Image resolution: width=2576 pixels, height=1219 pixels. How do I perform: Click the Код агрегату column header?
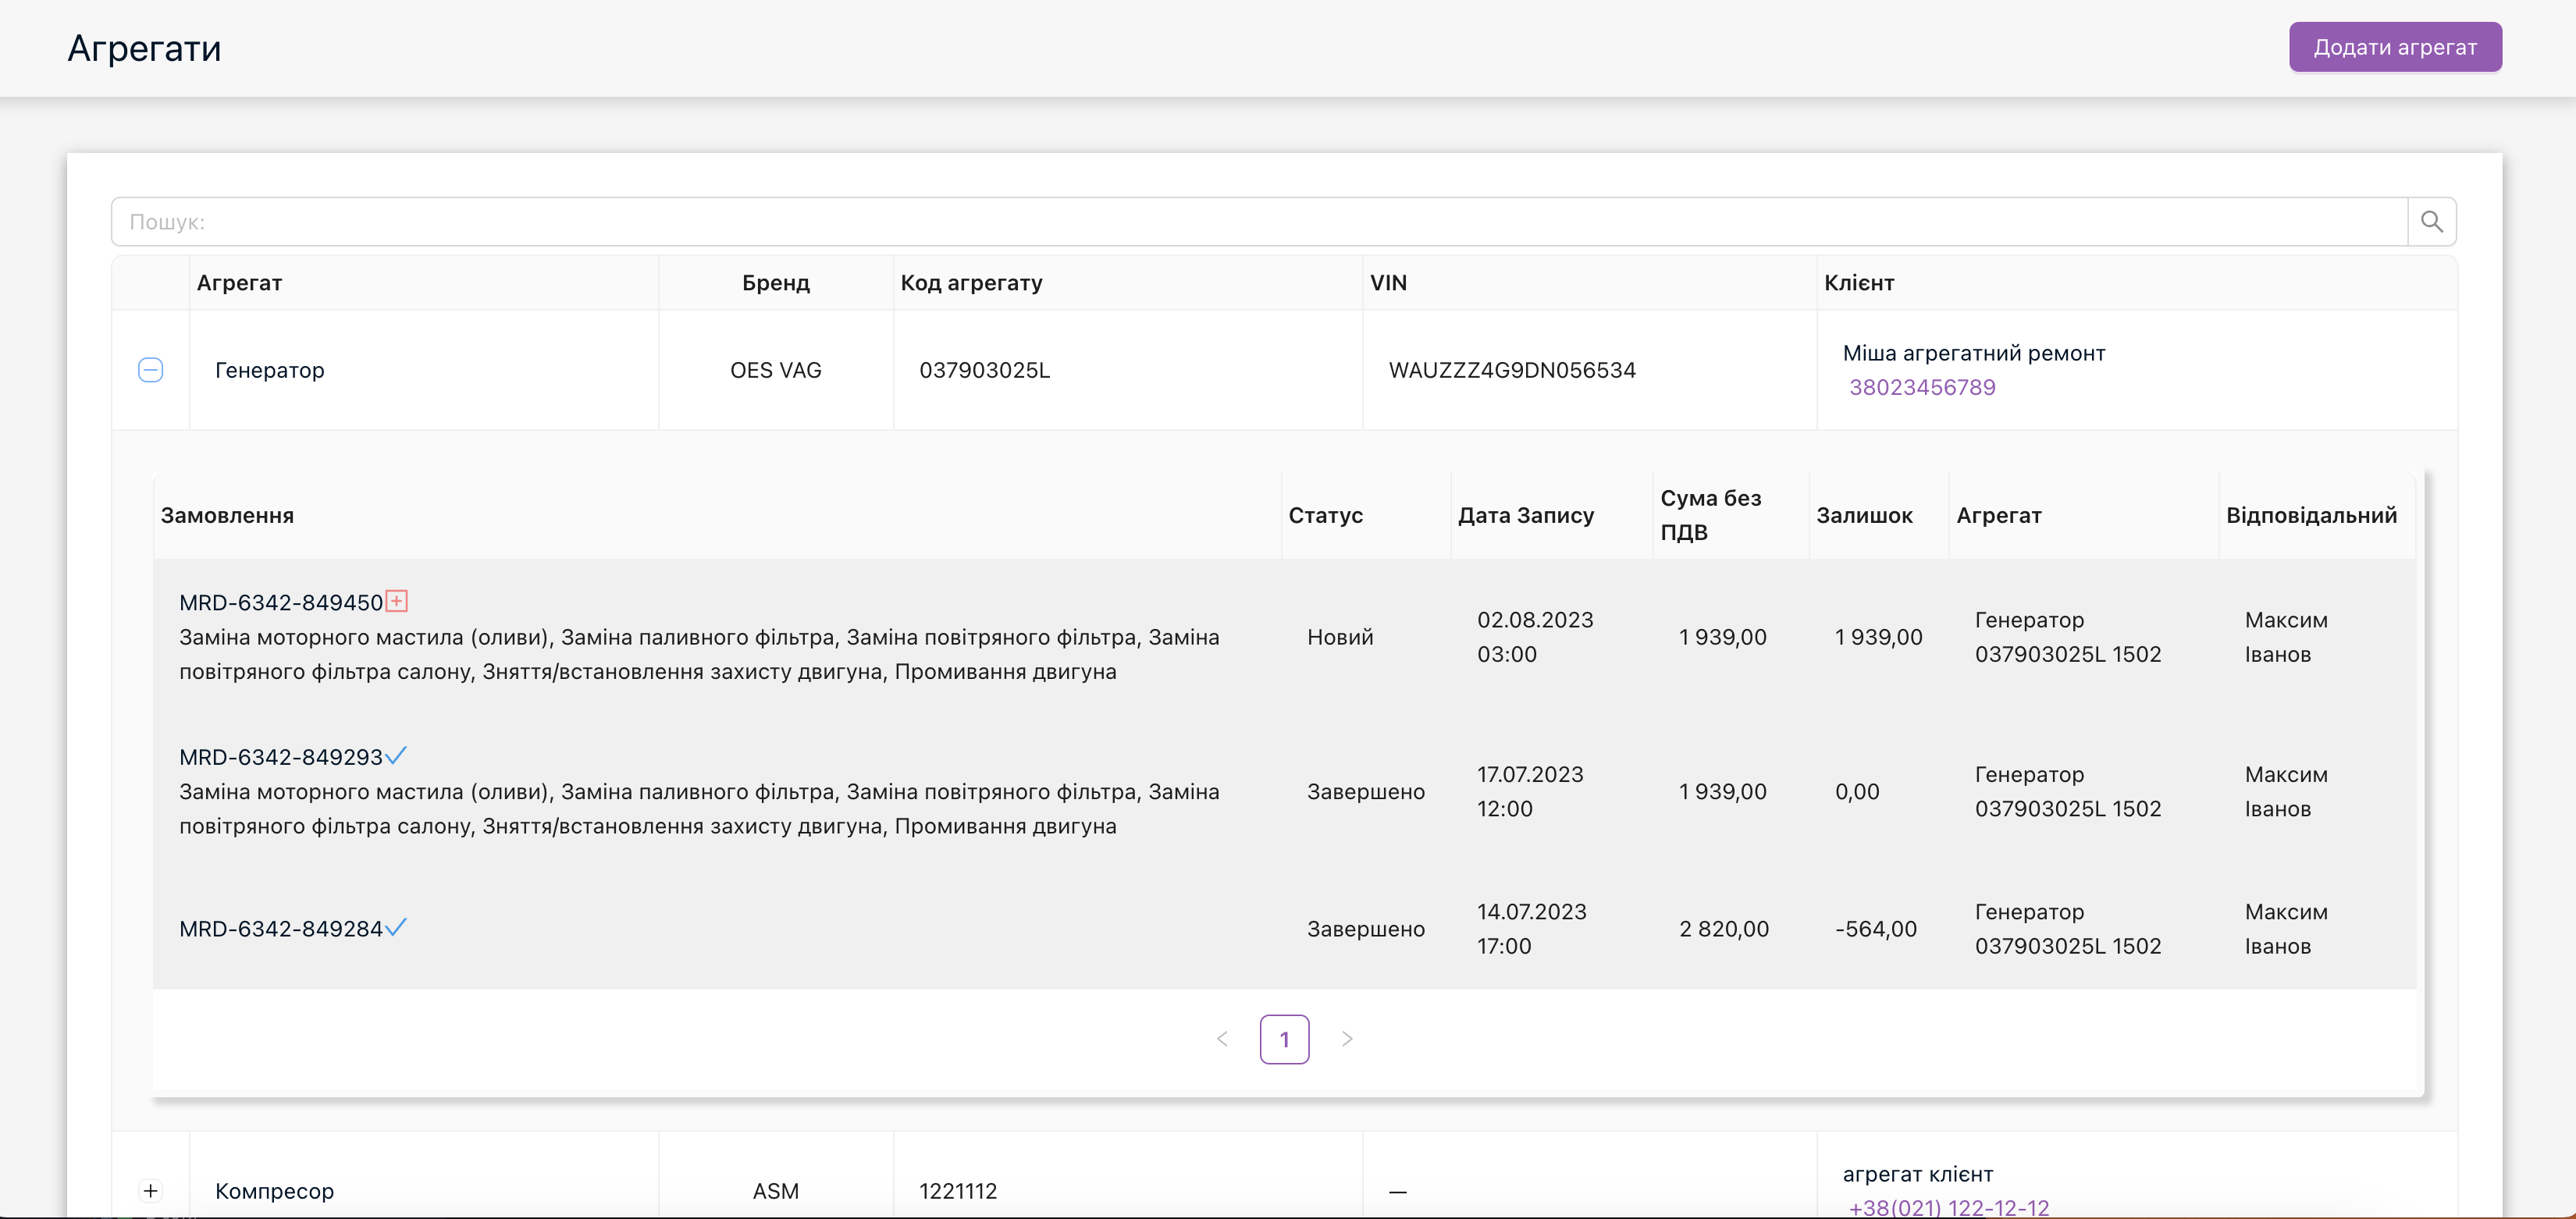[971, 283]
